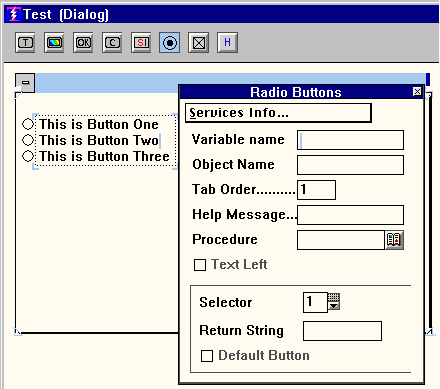Viewport: 440px width, 389px height.
Task: Click the Help Message field
Action: click(x=350, y=215)
